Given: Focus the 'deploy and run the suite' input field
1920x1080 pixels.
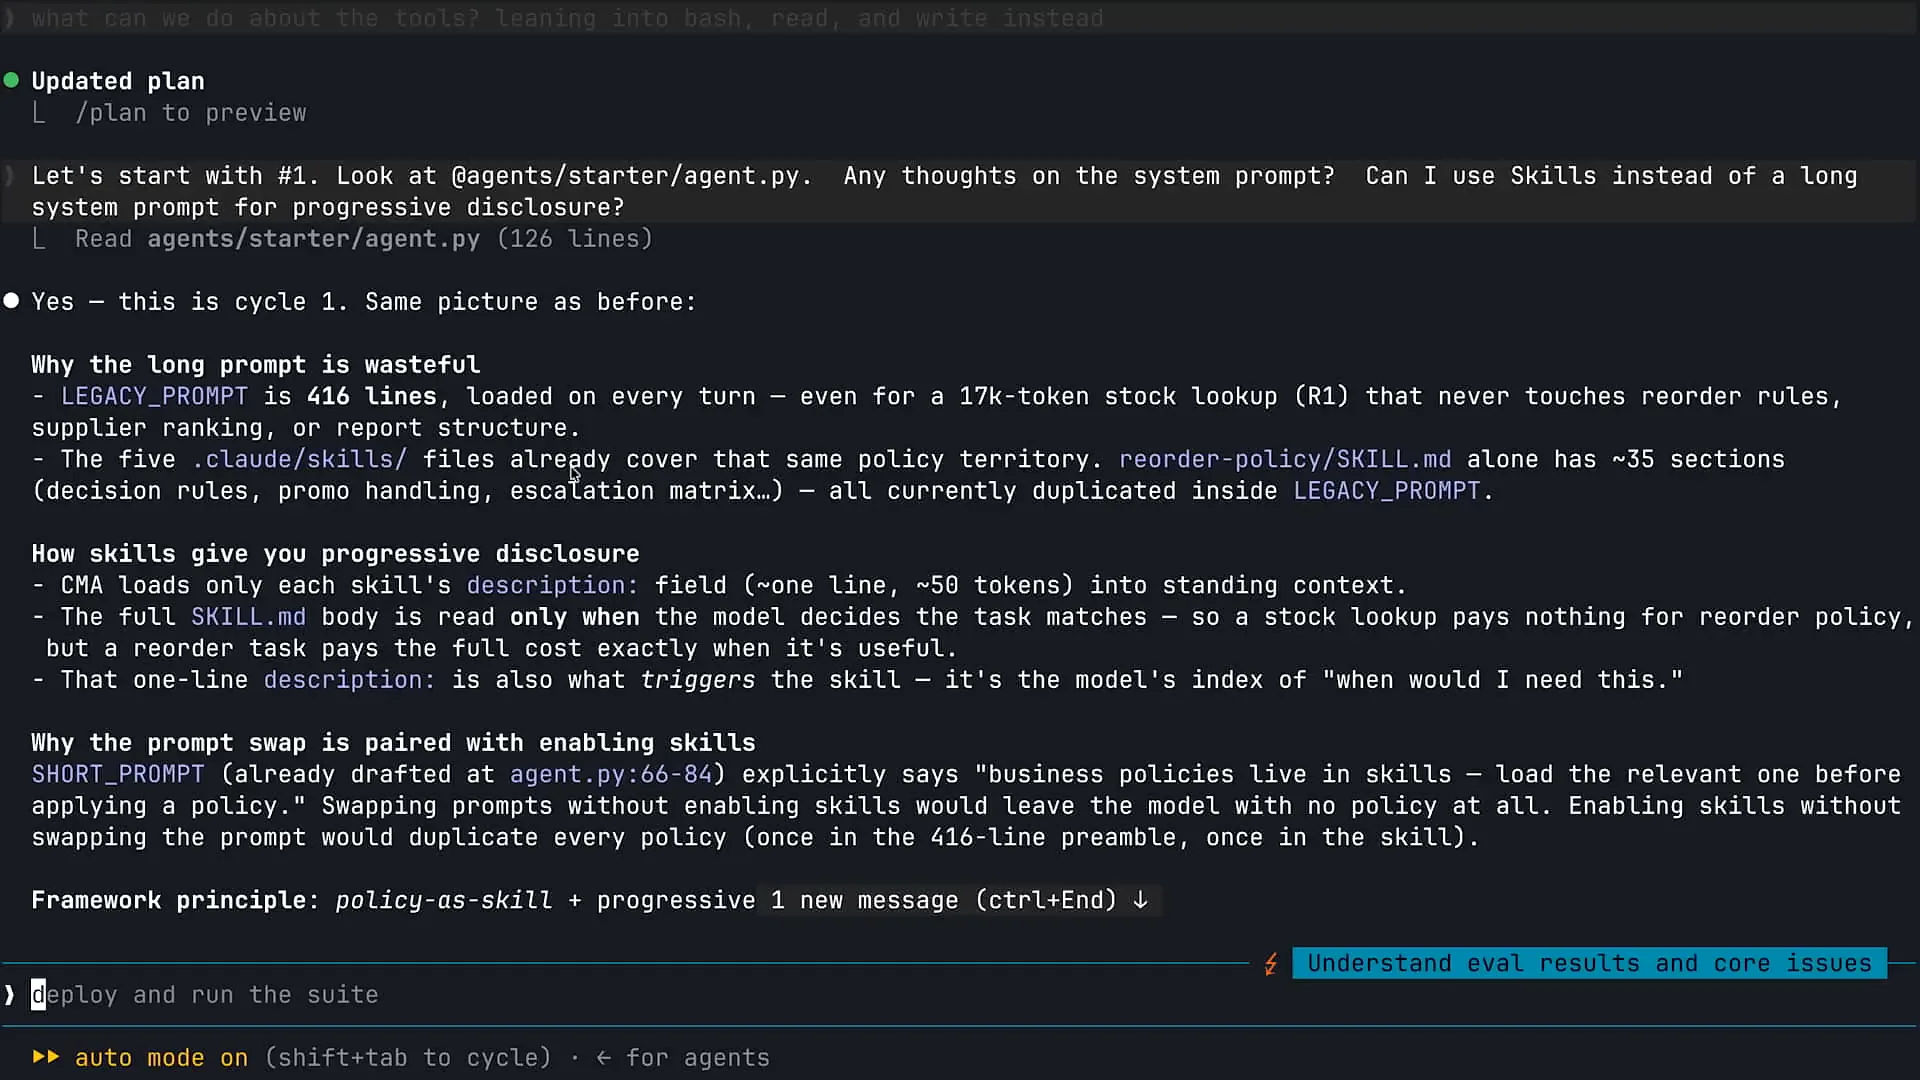Looking at the screenshot, I should pos(960,995).
